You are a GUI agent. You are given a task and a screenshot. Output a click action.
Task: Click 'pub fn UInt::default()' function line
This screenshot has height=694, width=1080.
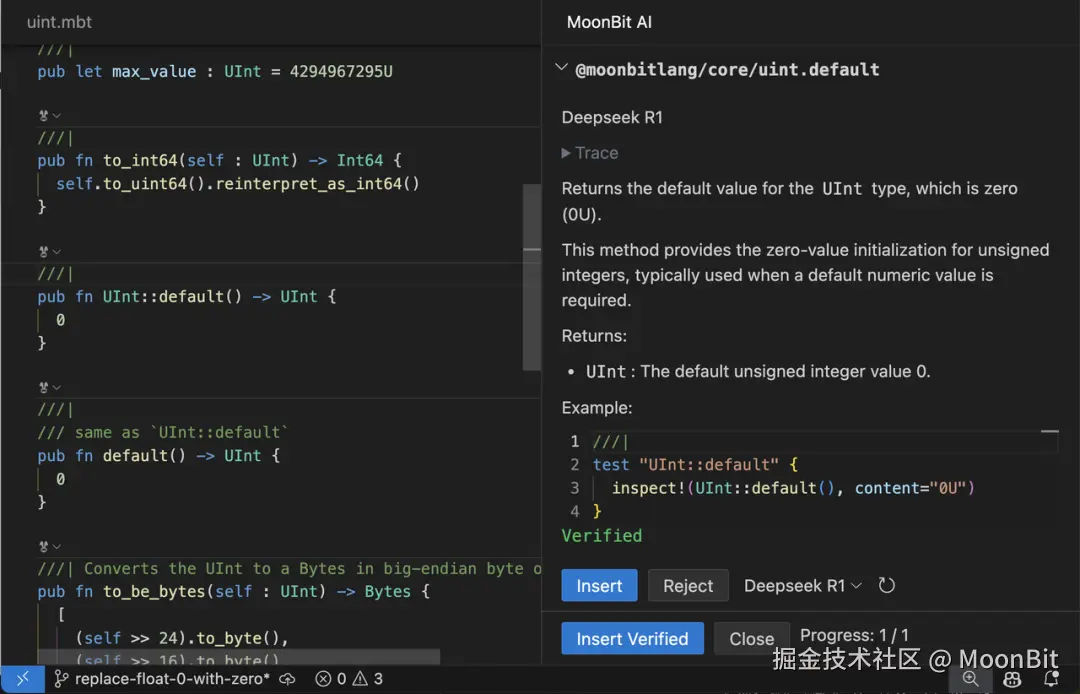pyautogui.click(x=187, y=297)
